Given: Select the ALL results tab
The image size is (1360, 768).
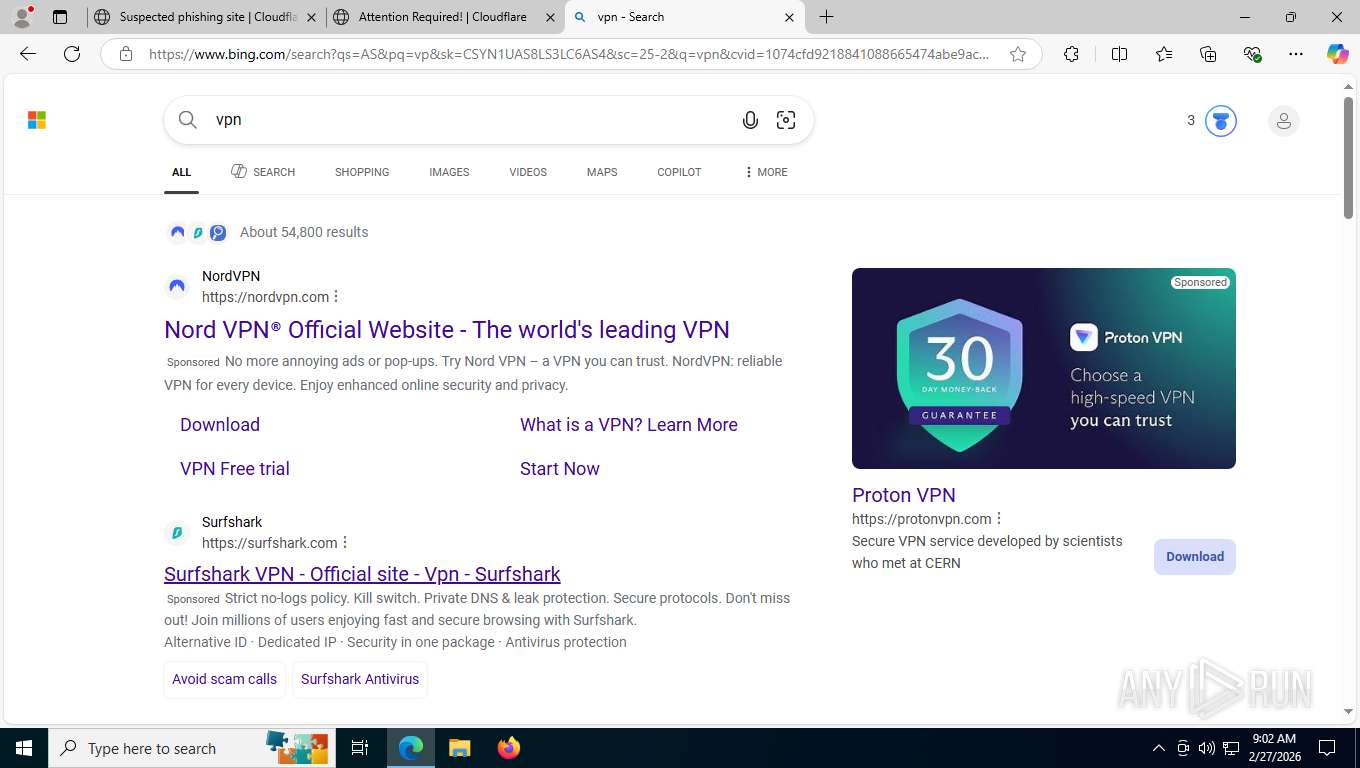Looking at the screenshot, I should pos(181,172).
